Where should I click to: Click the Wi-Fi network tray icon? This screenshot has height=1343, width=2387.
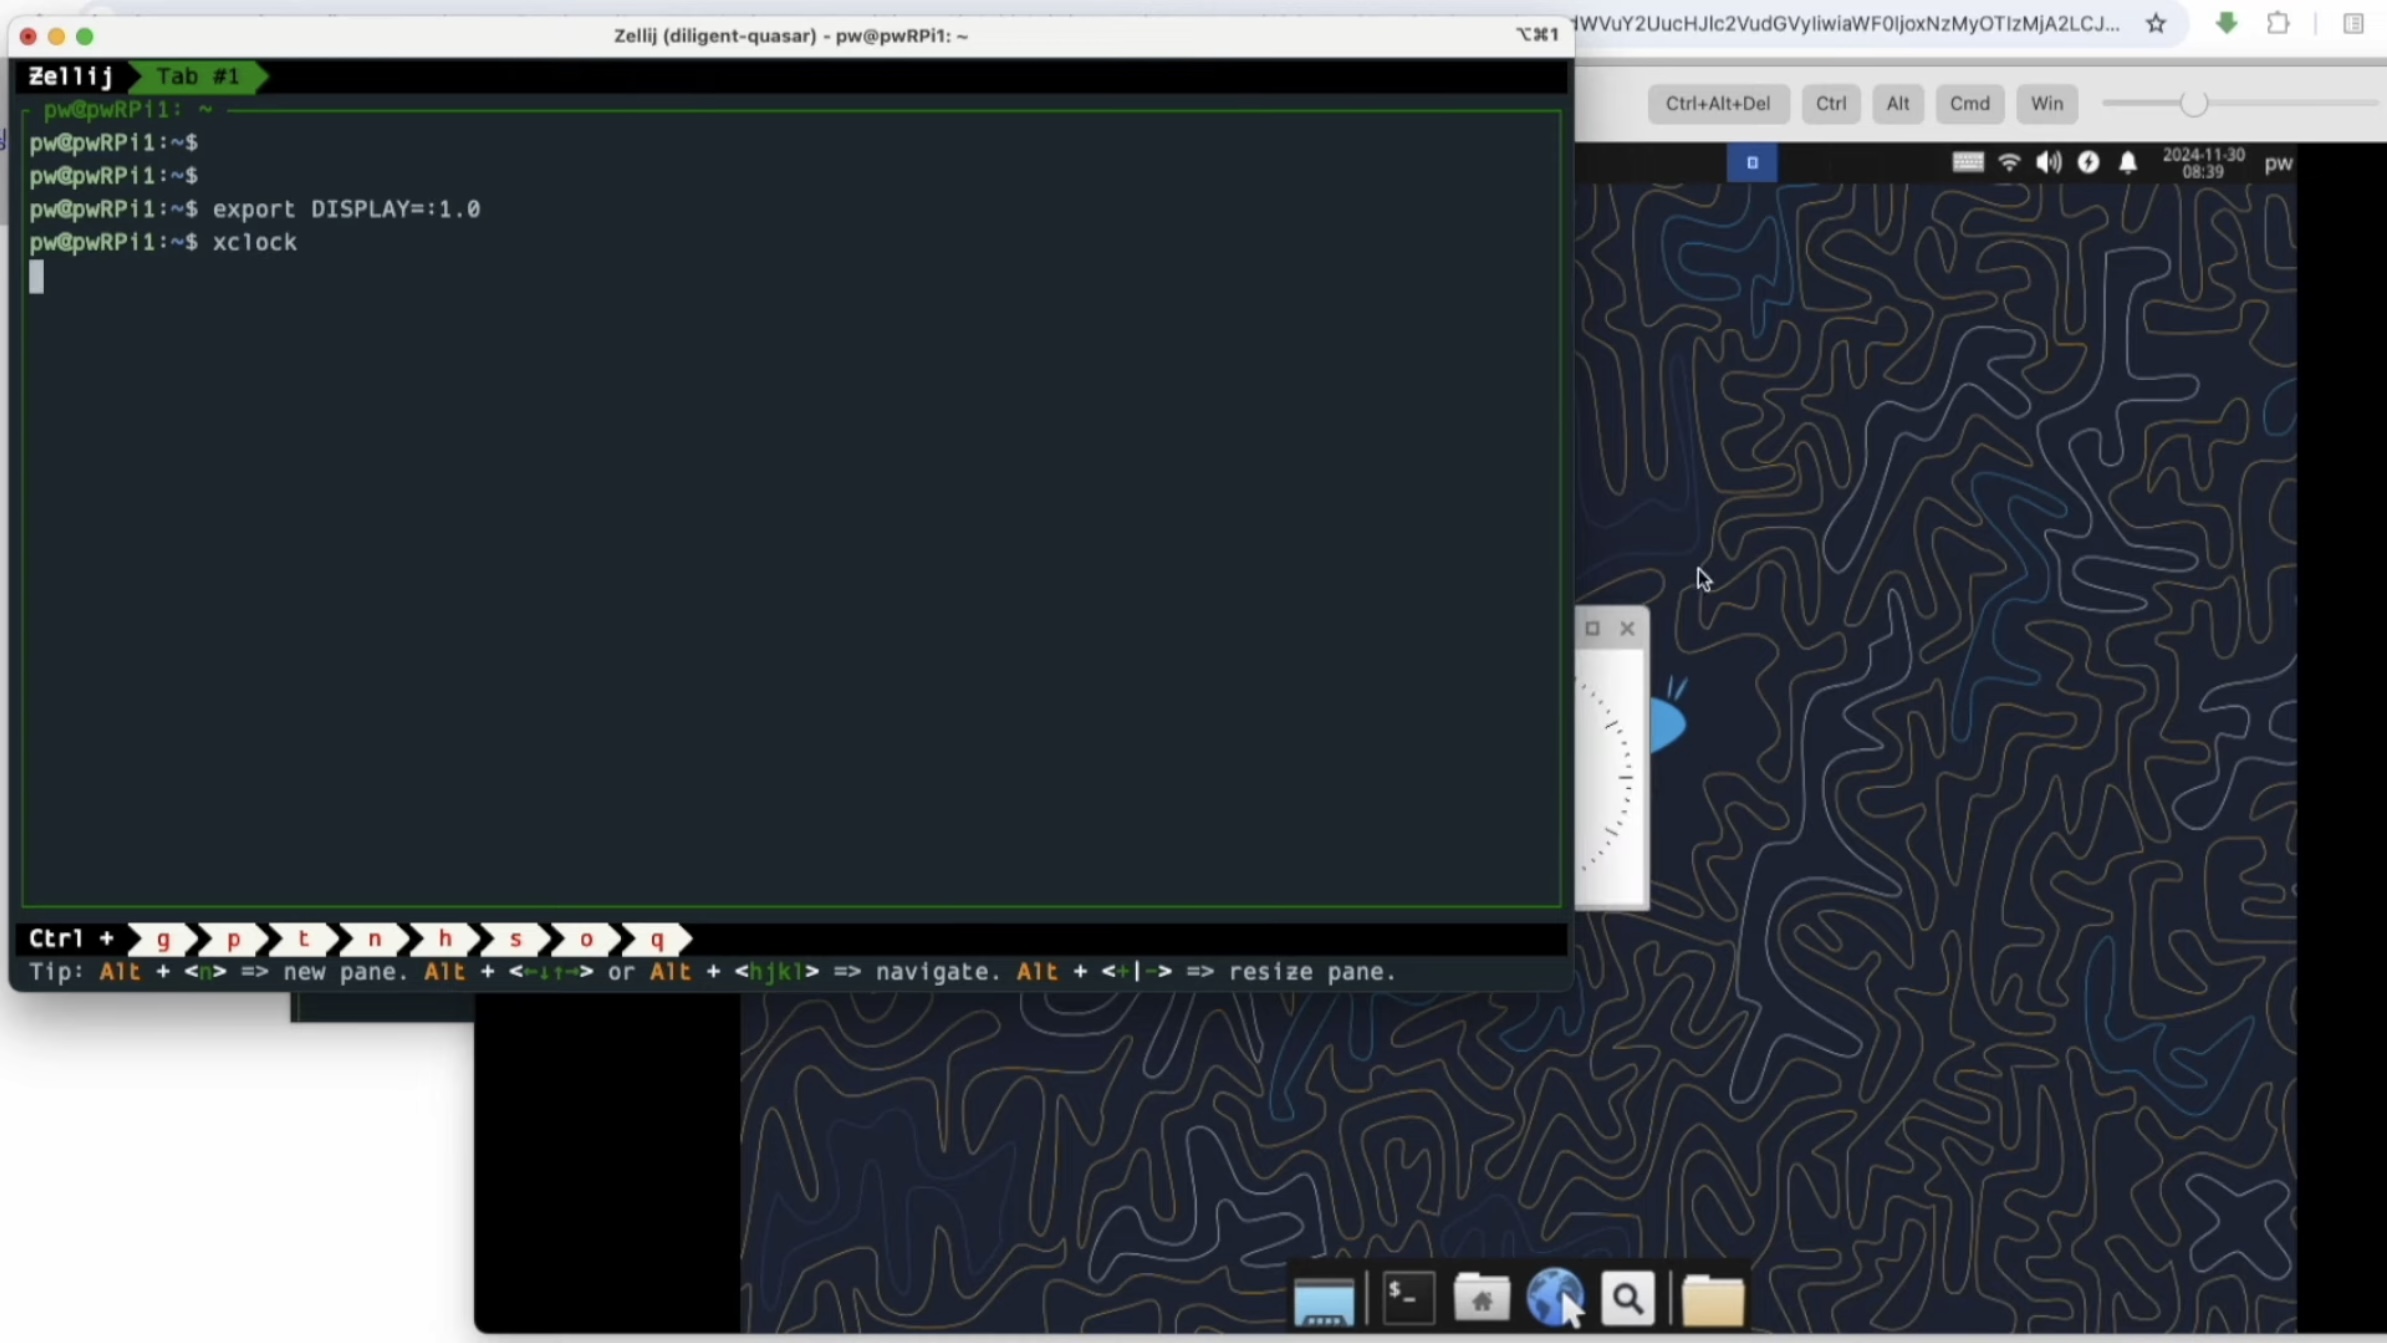(x=2009, y=162)
